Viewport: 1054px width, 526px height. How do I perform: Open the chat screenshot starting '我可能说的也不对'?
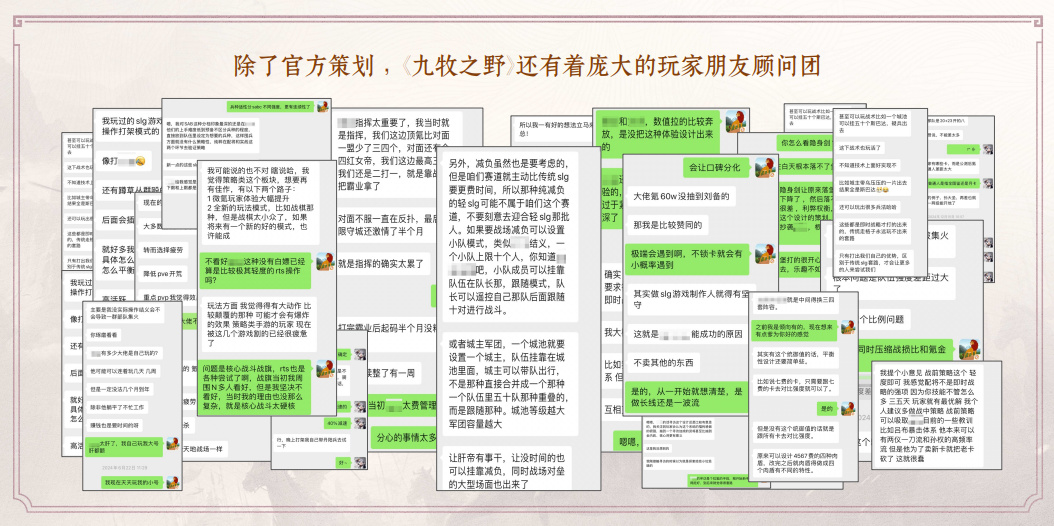267,288
